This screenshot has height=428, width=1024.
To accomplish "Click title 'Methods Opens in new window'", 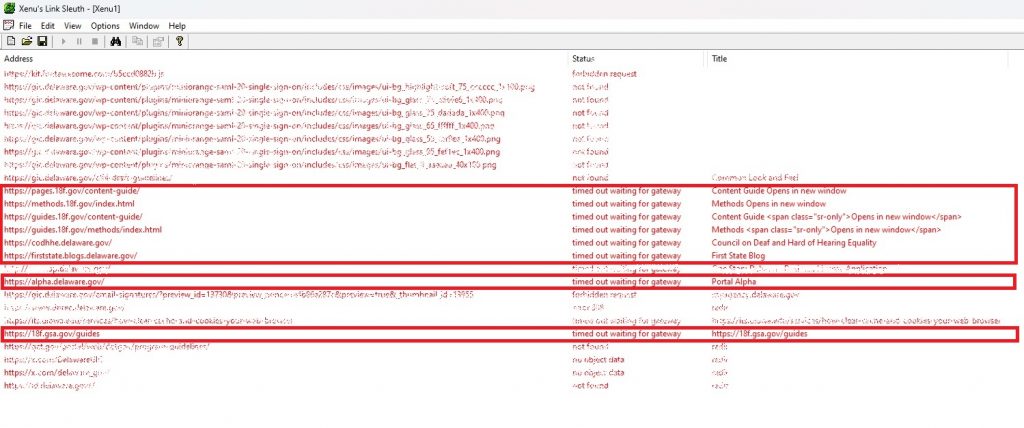I will click(768, 204).
